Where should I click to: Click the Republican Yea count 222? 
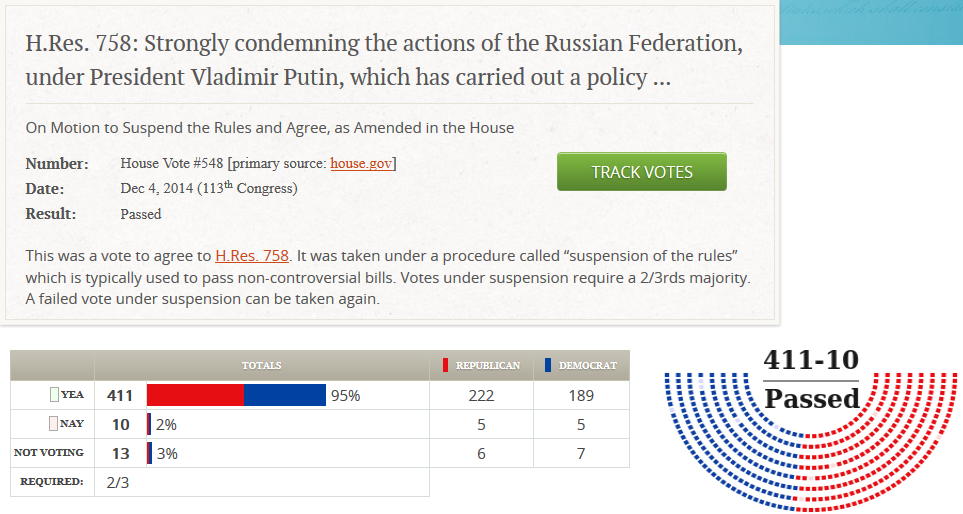481,395
